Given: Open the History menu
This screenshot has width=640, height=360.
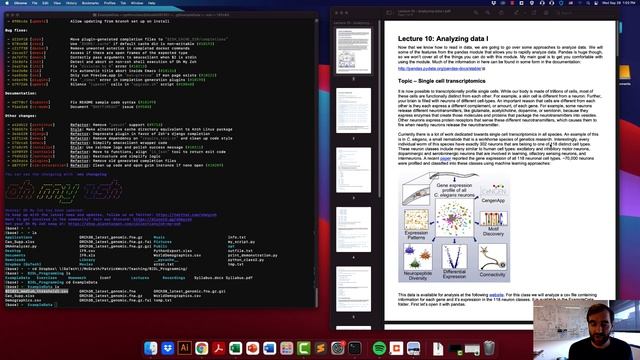Looking at the screenshot, I should pos(71,3).
